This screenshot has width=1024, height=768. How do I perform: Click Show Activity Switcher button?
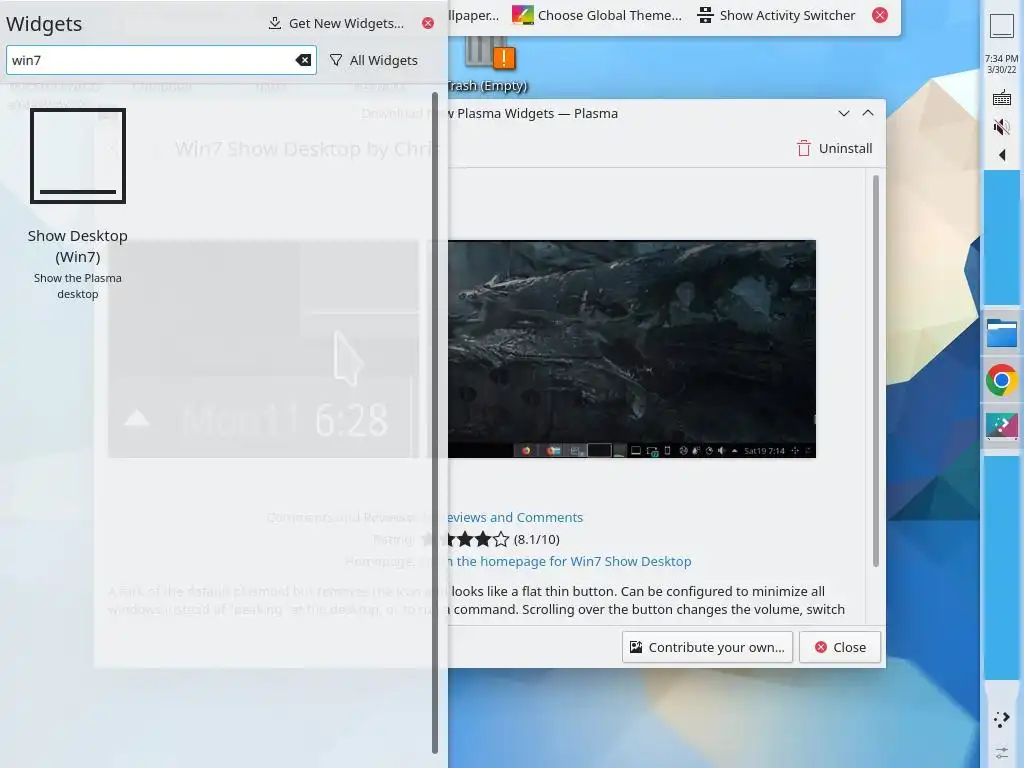[x=776, y=15]
